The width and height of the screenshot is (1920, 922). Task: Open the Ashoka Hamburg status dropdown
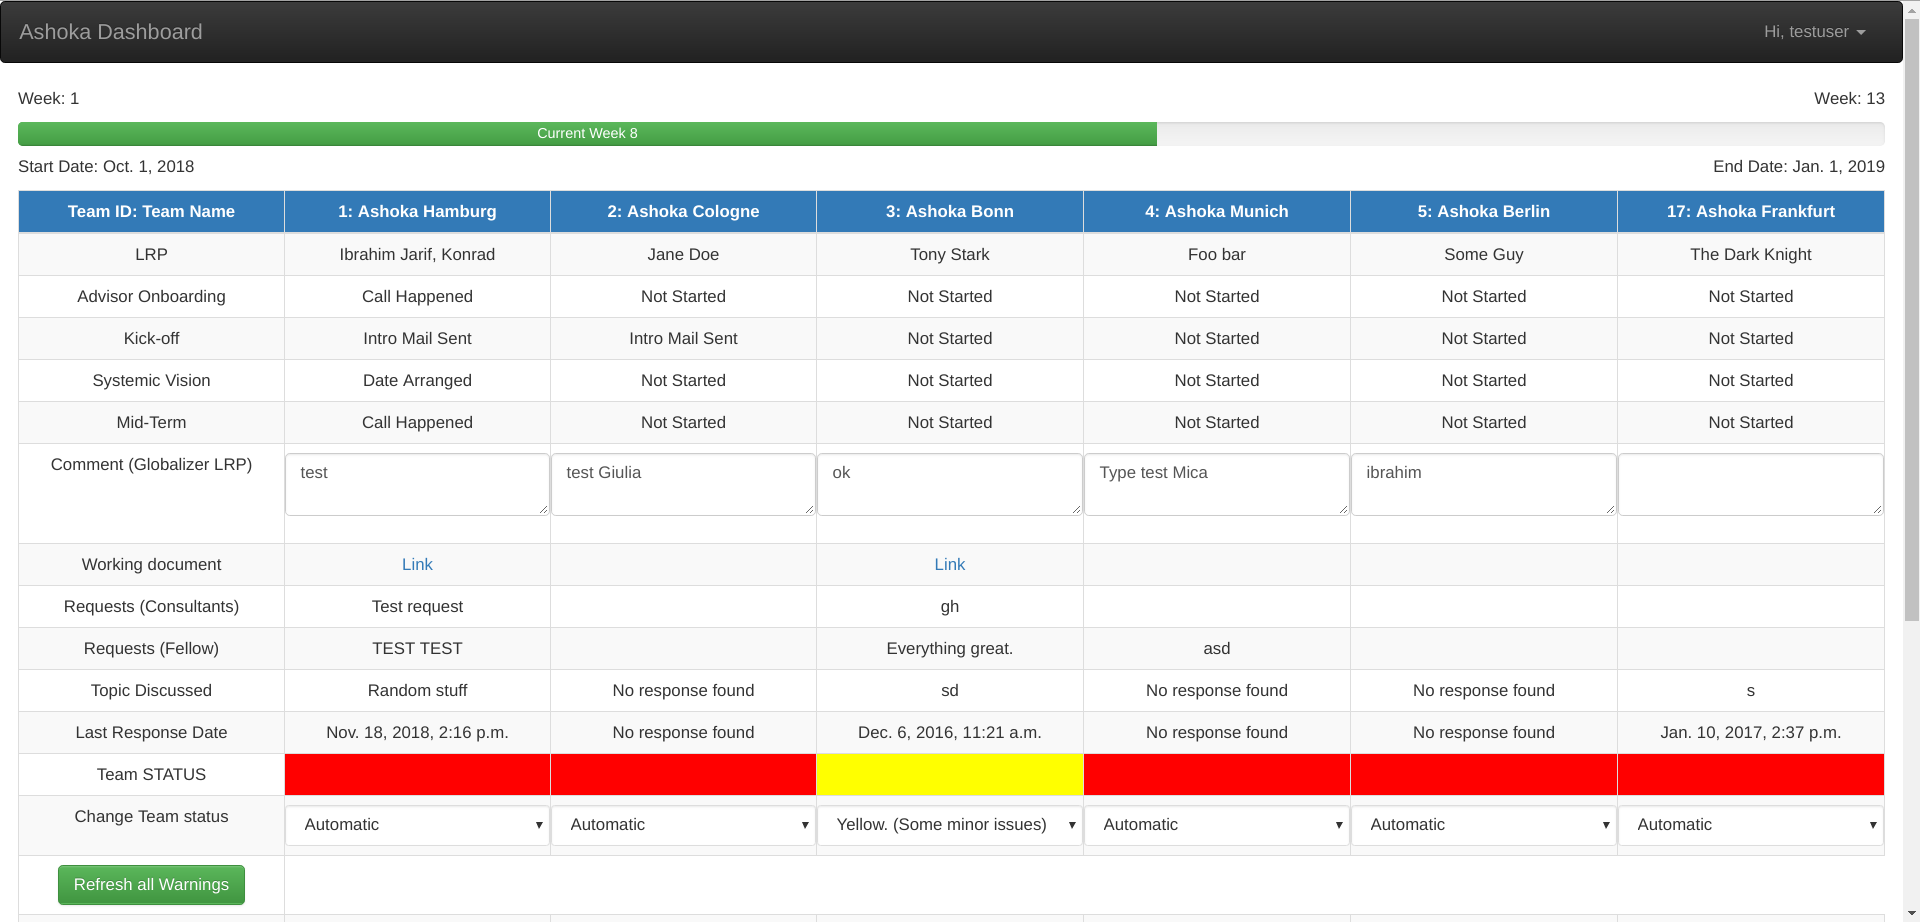pyautogui.click(x=417, y=824)
